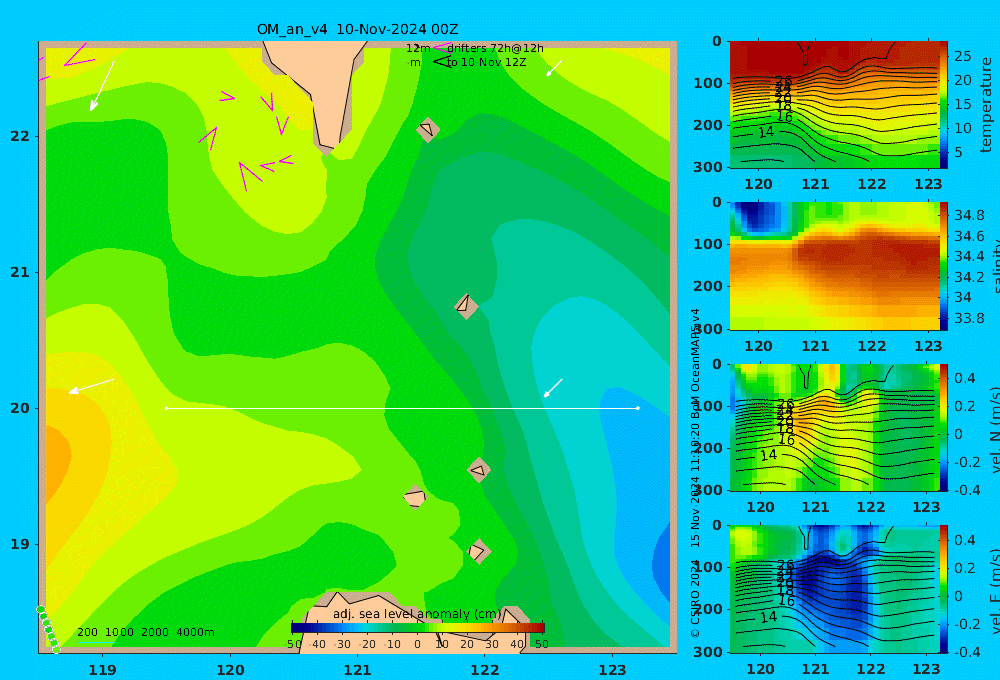Screen dimensions: 1000x680
Task: Click the white drifter arrow near 20.2N 119E
Action: coord(91,386)
